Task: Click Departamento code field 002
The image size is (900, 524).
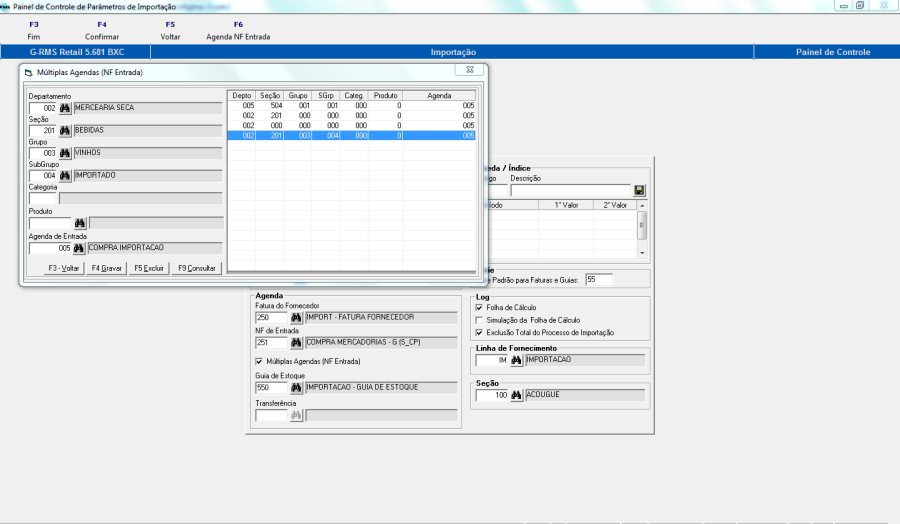Action: (43, 108)
